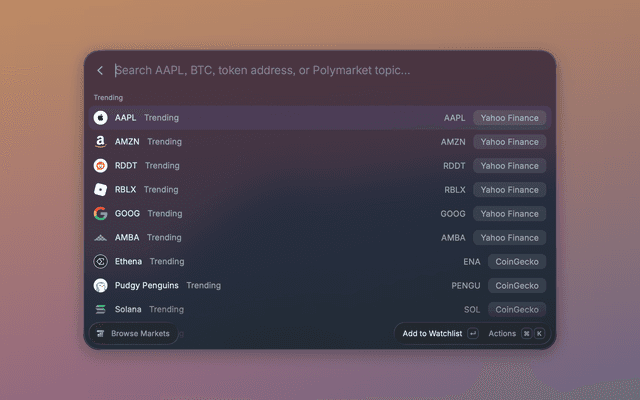640x400 pixels.
Task: Click the Roblox logo icon
Action: pyautogui.click(x=100, y=189)
